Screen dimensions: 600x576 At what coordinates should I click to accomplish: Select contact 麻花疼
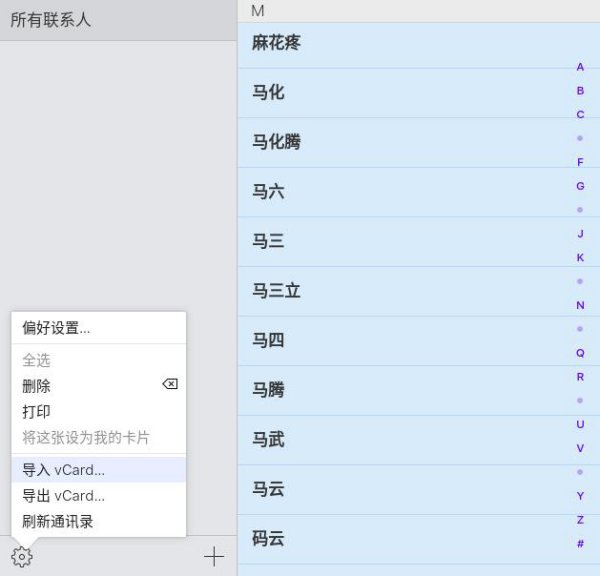pos(276,43)
